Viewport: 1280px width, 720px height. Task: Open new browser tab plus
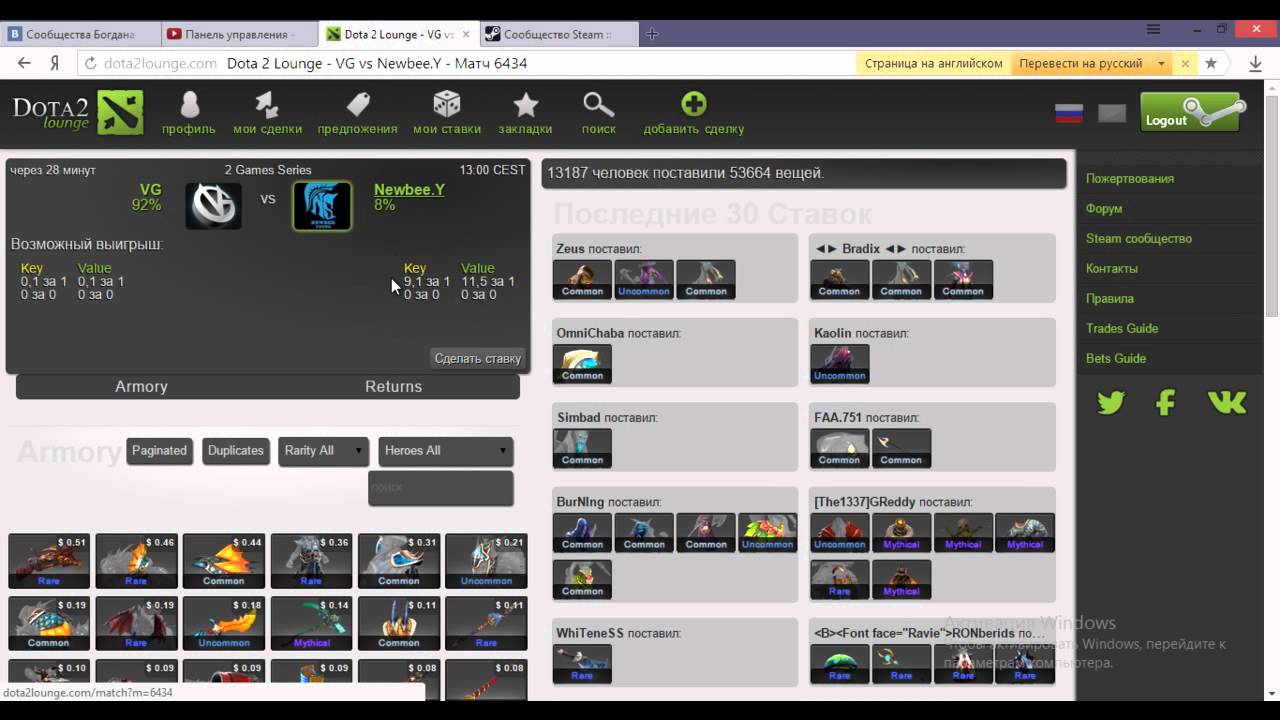point(652,34)
